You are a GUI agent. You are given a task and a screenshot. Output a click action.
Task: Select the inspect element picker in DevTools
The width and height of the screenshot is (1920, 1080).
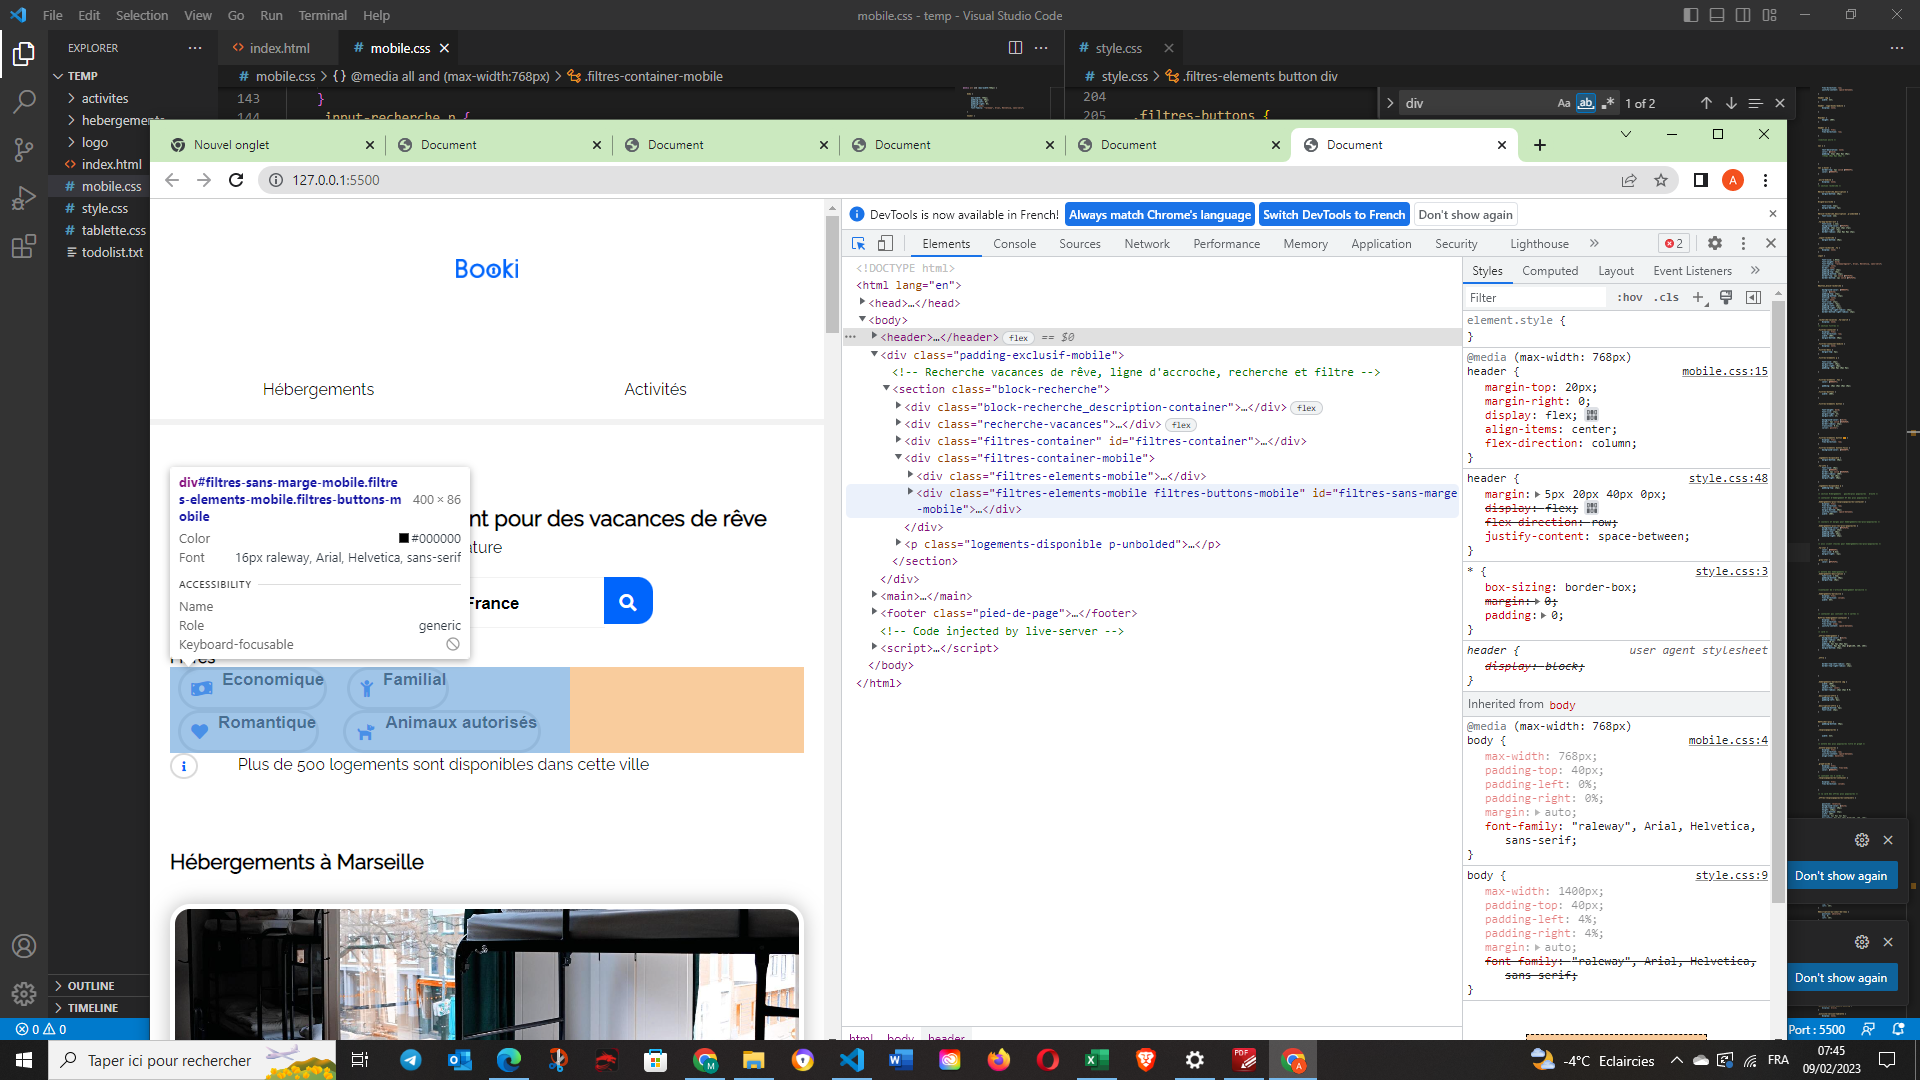tap(858, 243)
